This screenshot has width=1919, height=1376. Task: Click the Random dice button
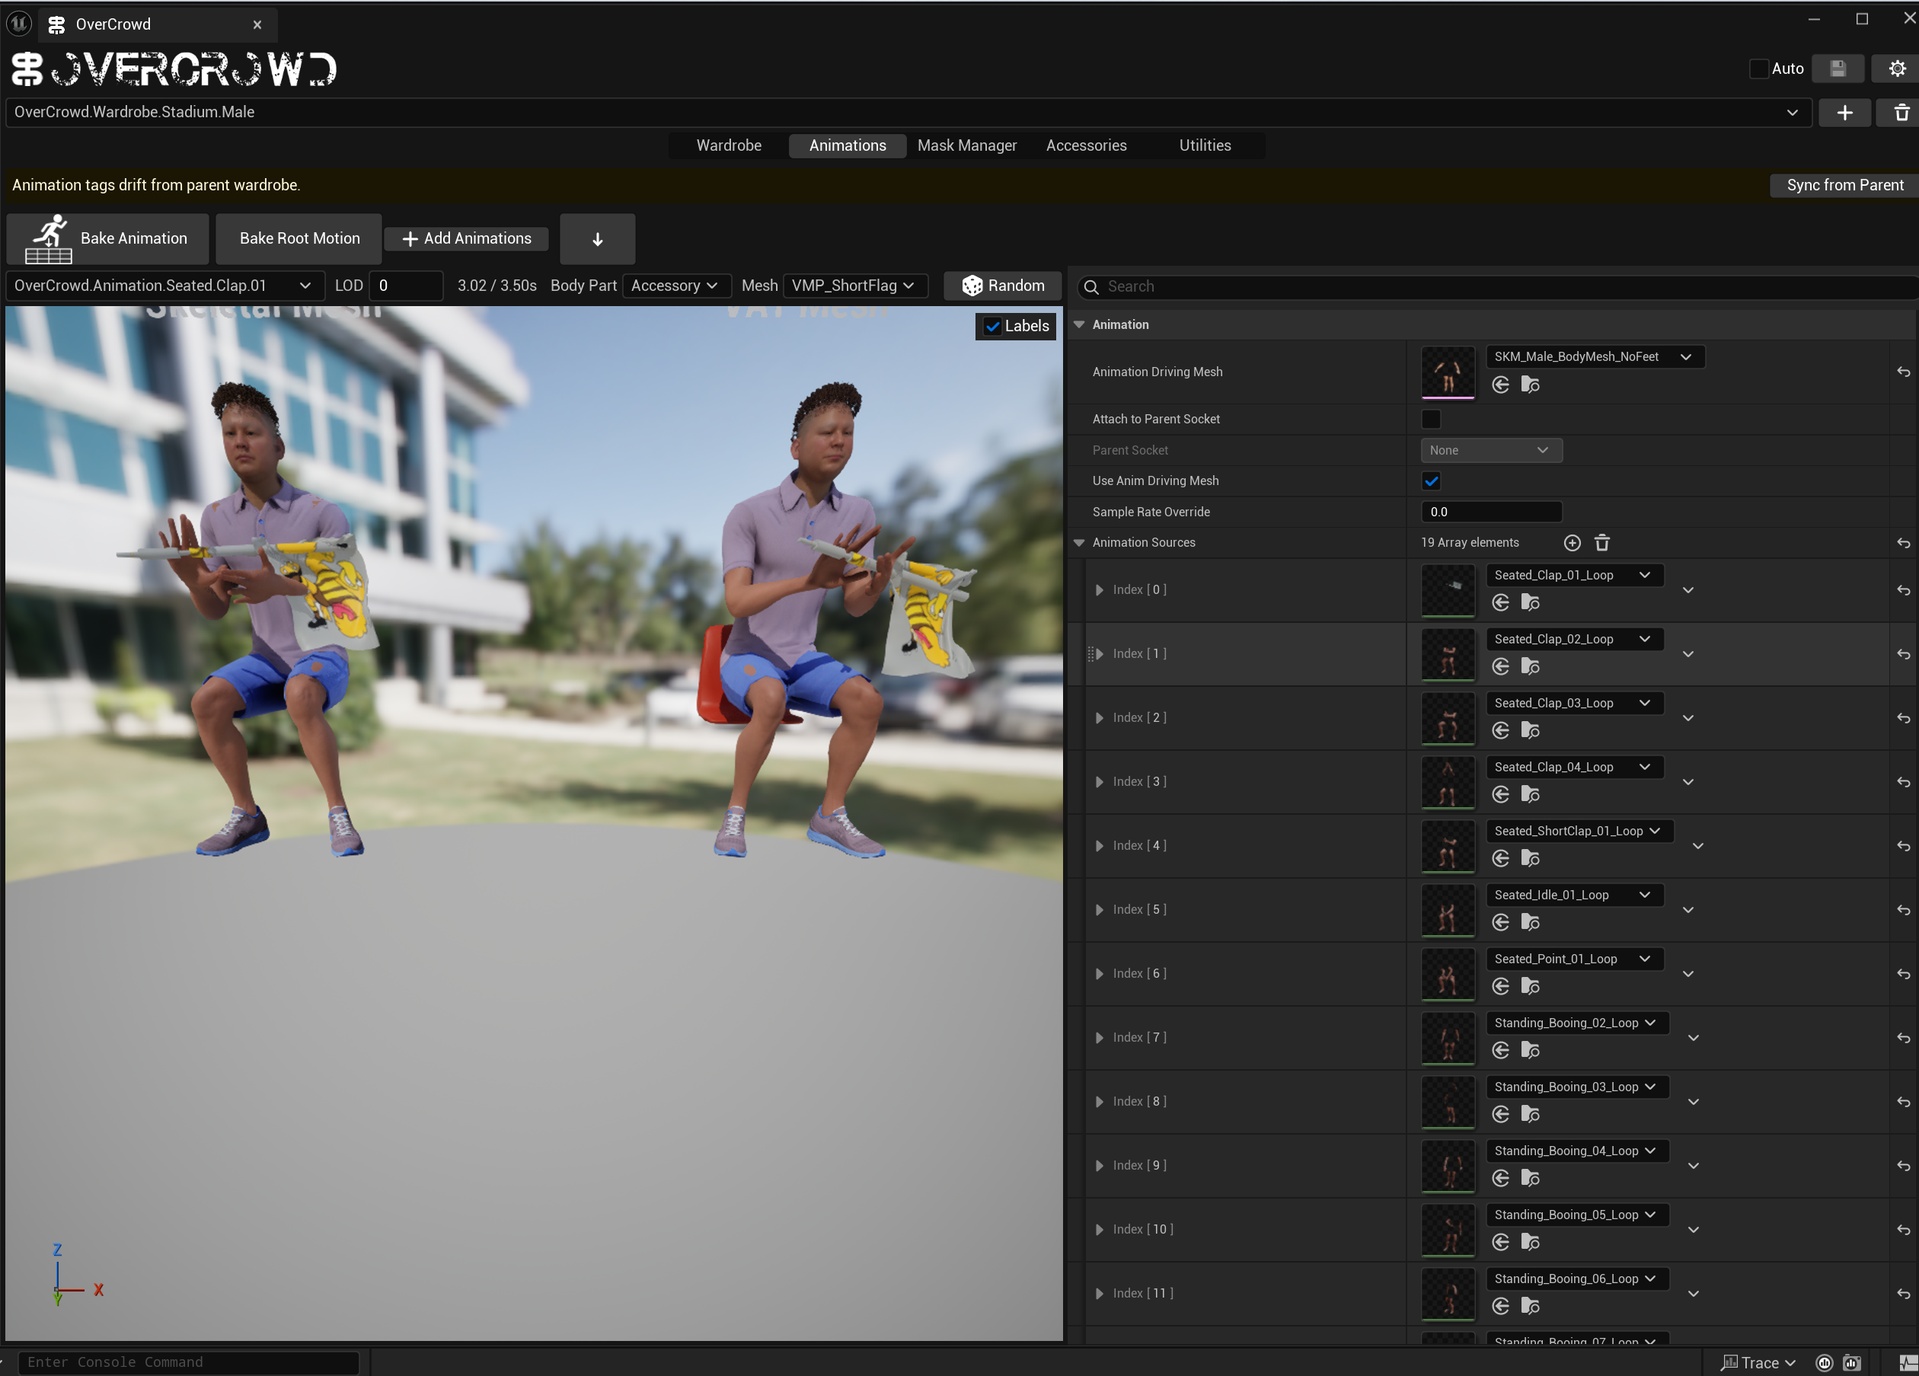1002,286
